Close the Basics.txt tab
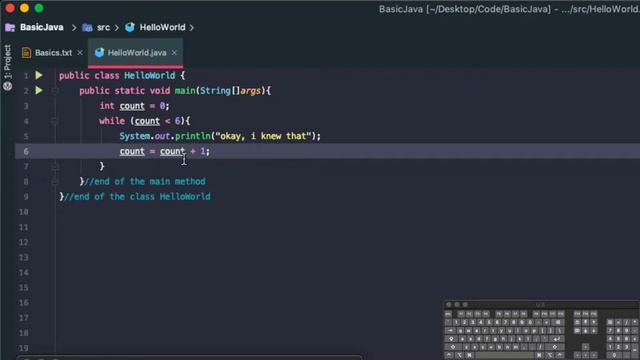The image size is (640, 360). [80, 53]
